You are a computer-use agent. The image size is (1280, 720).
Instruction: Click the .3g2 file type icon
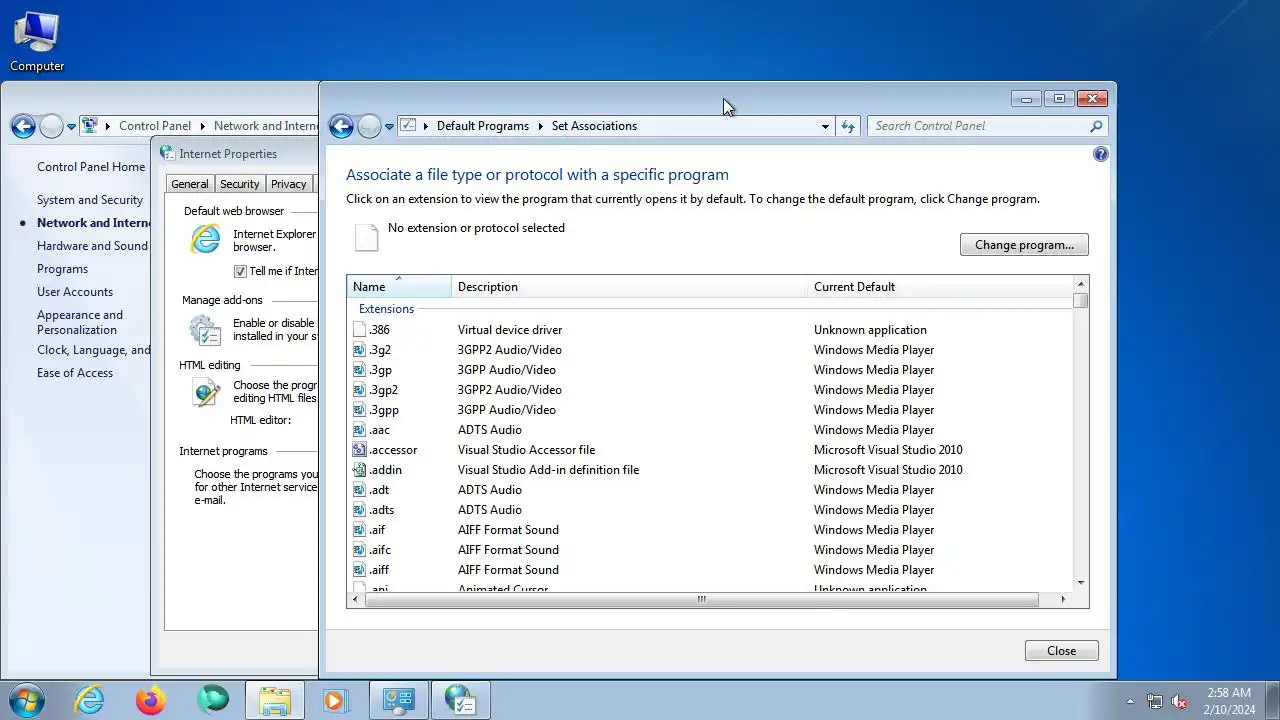tap(359, 350)
